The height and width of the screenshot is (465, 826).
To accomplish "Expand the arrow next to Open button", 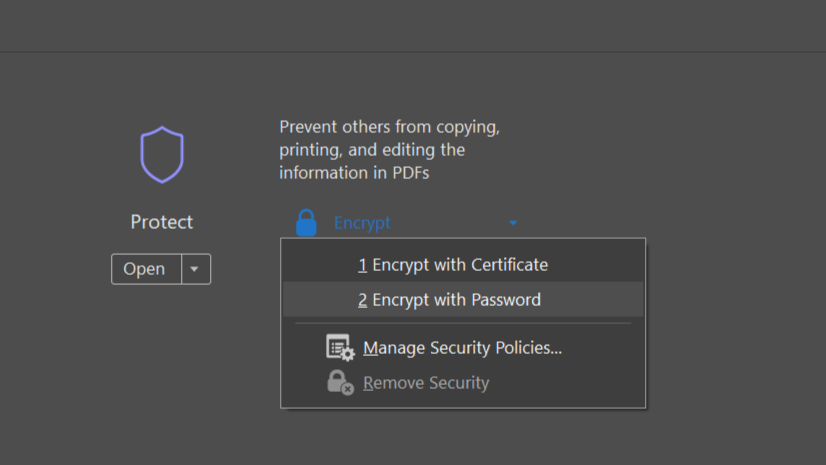I will (x=195, y=269).
